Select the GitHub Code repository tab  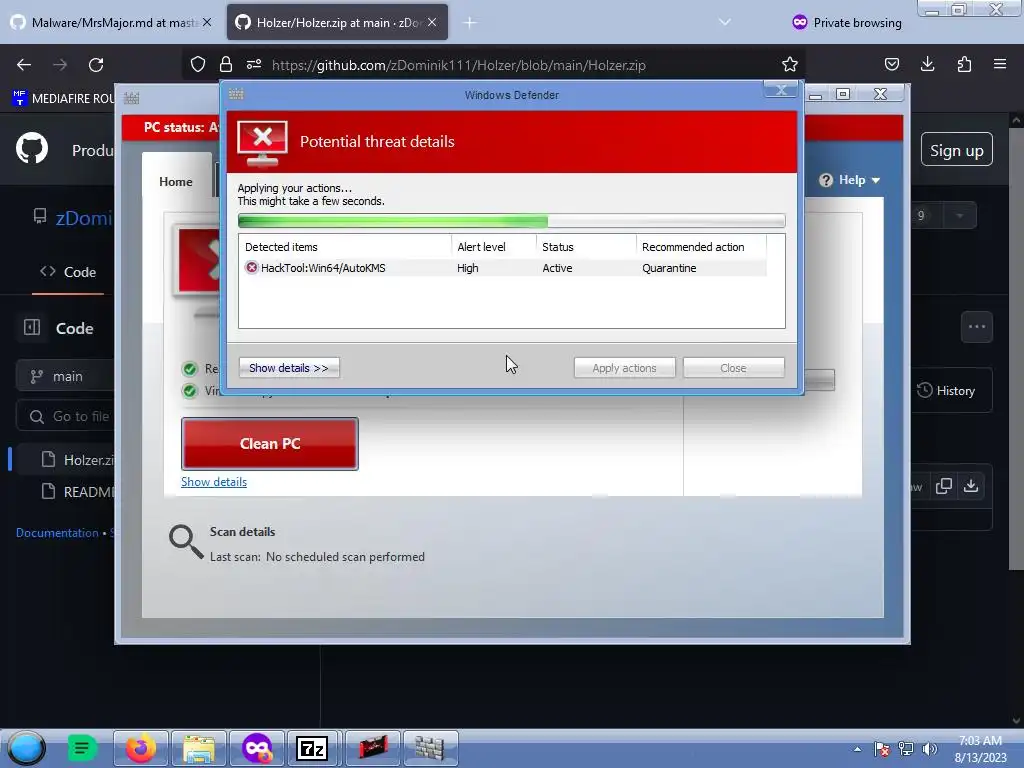coord(68,272)
